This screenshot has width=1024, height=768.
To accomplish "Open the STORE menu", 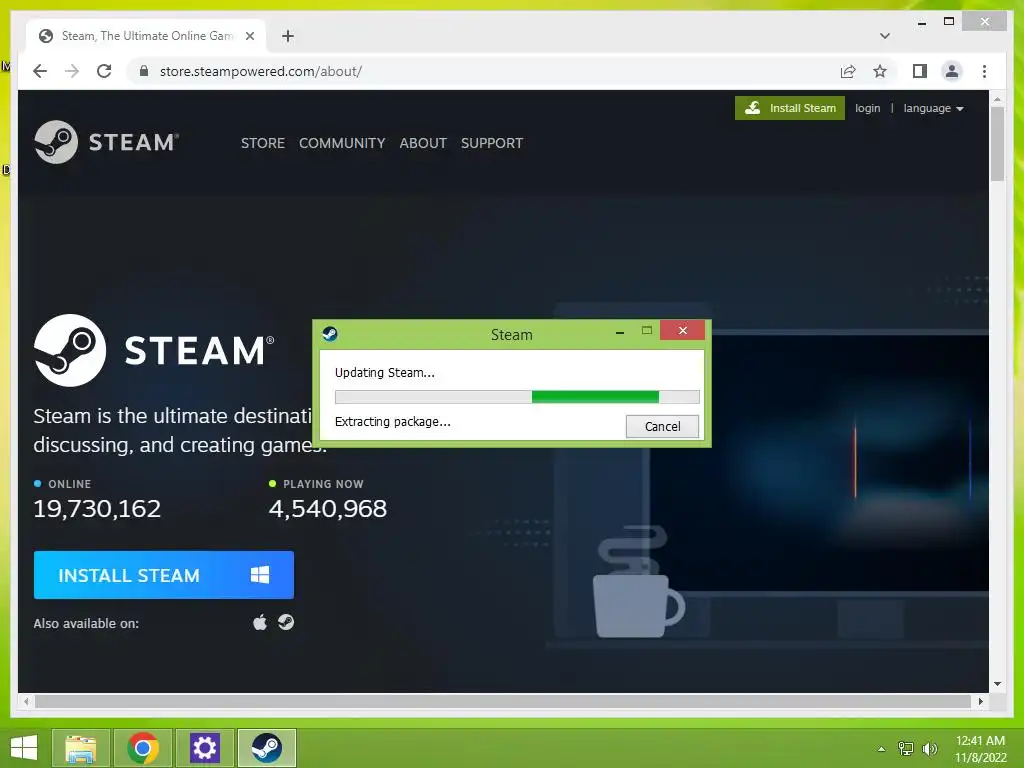I will [263, 143].
